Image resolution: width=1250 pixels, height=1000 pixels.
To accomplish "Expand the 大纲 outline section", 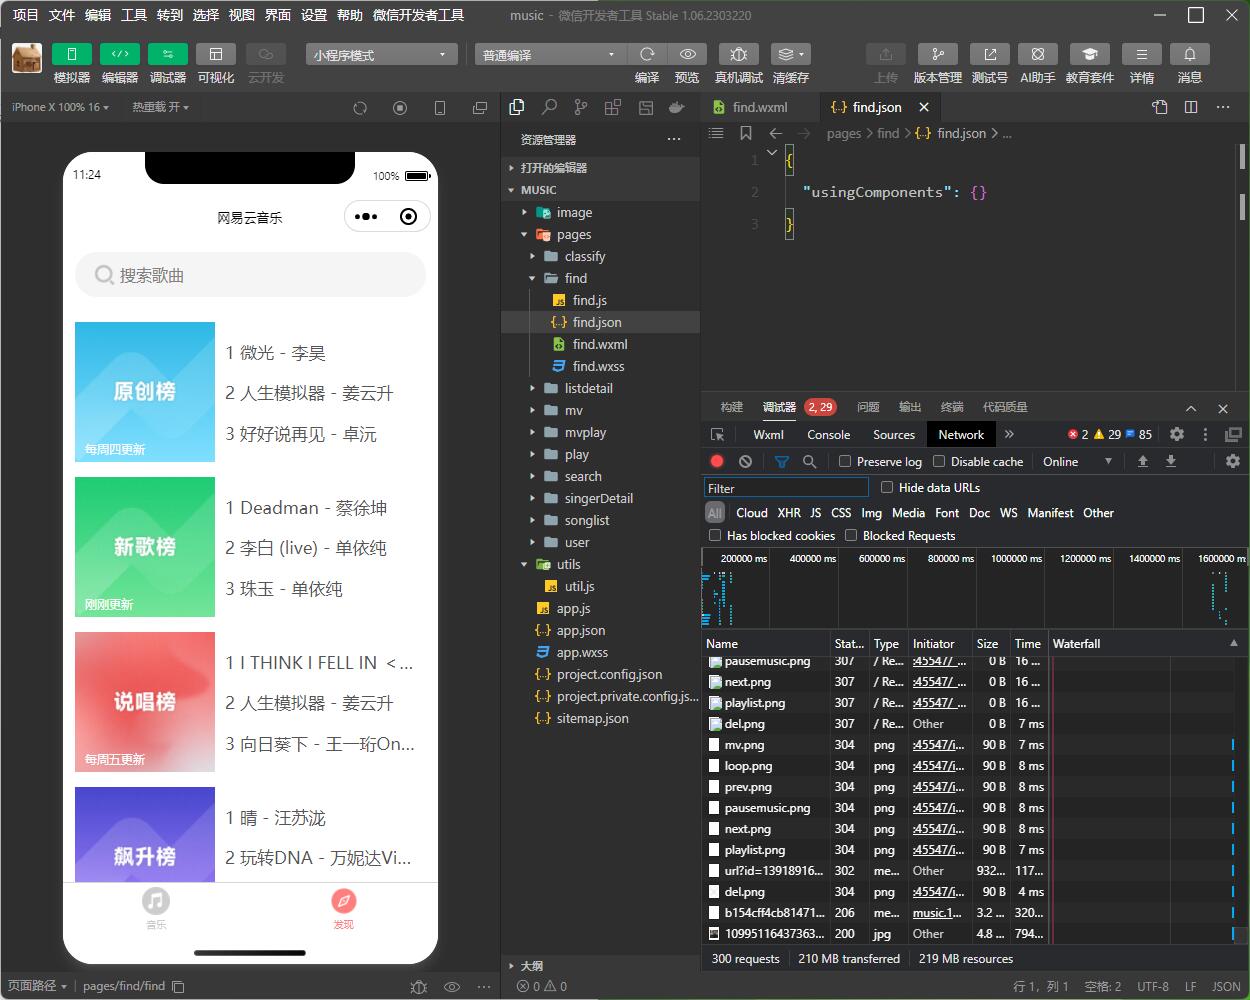I will point(600,966).
